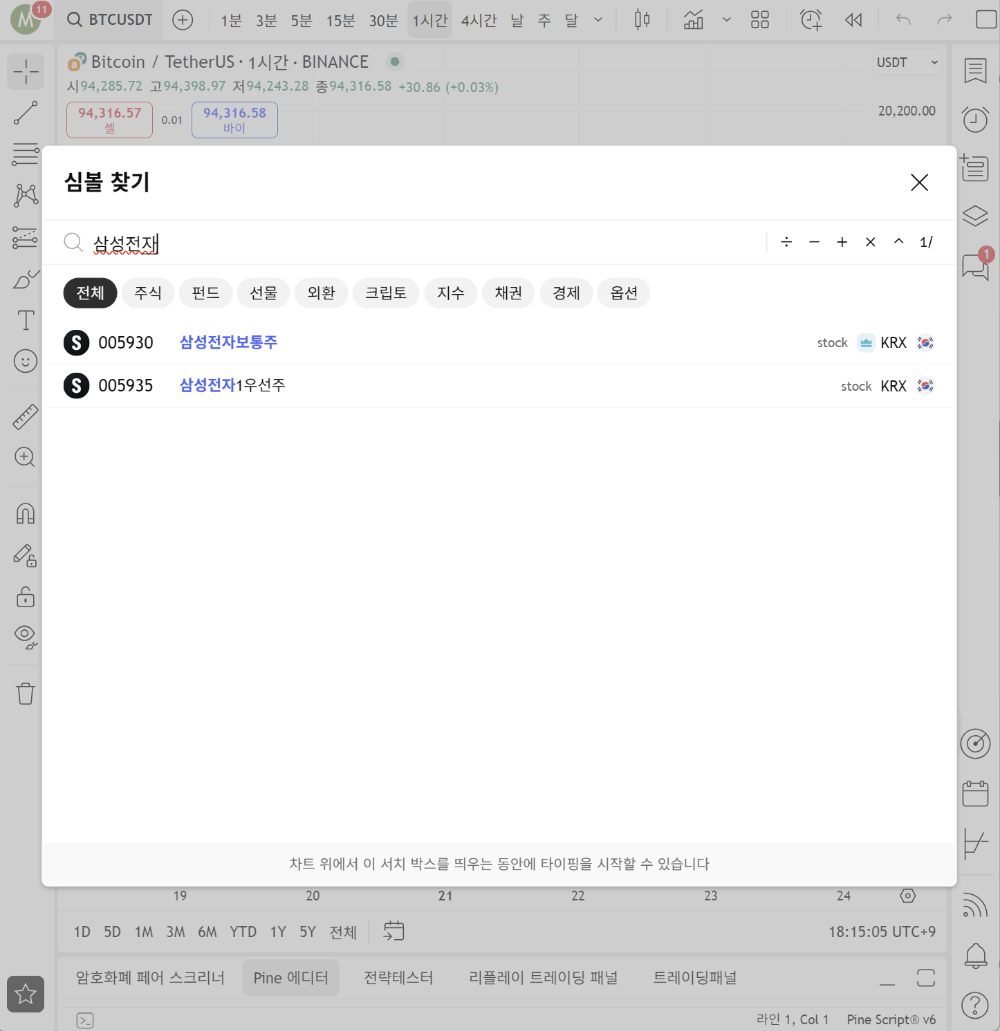Set the date range to 1M
The height and width of the screenshot is (1031, 1000).
click(143, 932)
